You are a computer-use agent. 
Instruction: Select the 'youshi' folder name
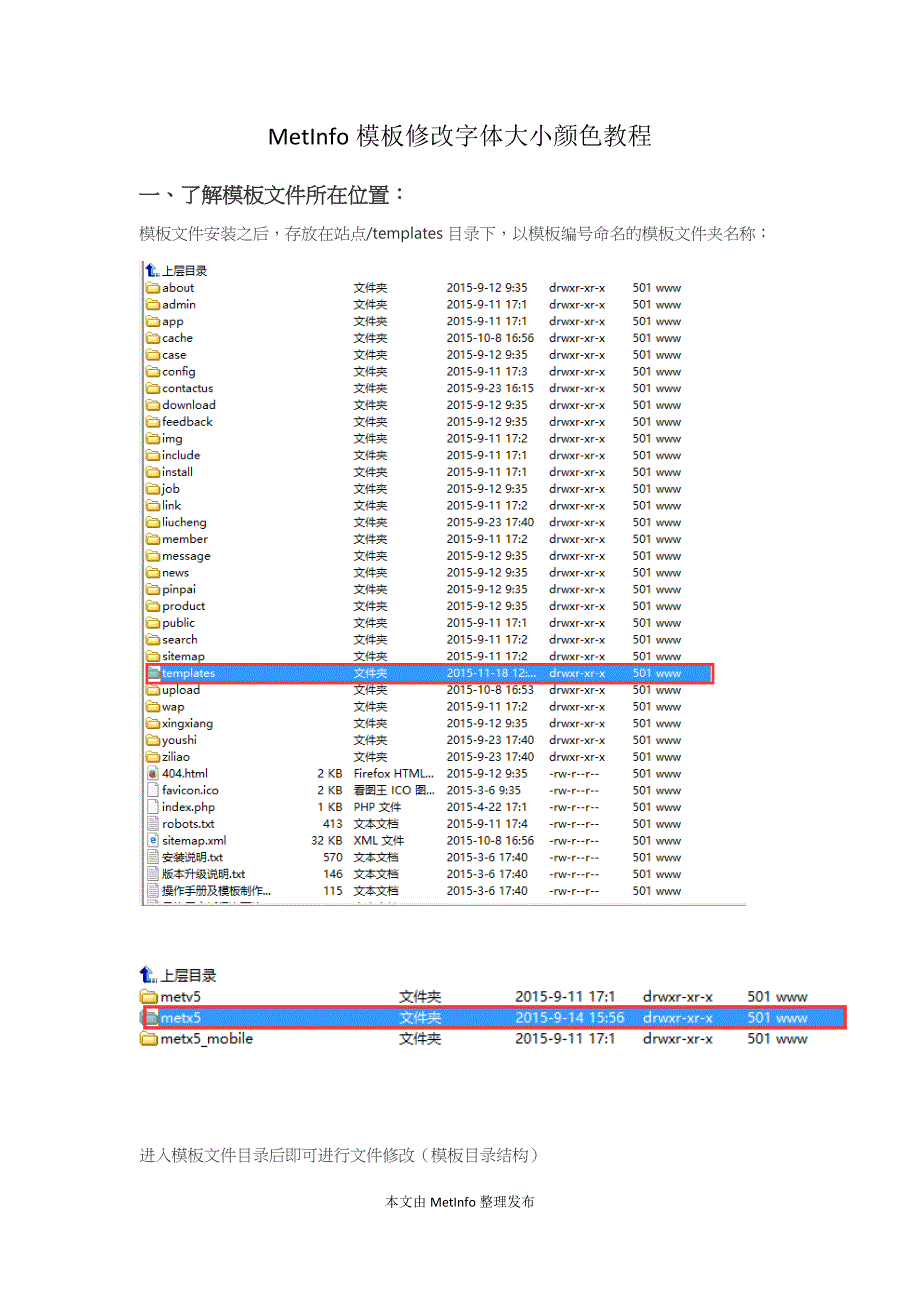[179, 740]
